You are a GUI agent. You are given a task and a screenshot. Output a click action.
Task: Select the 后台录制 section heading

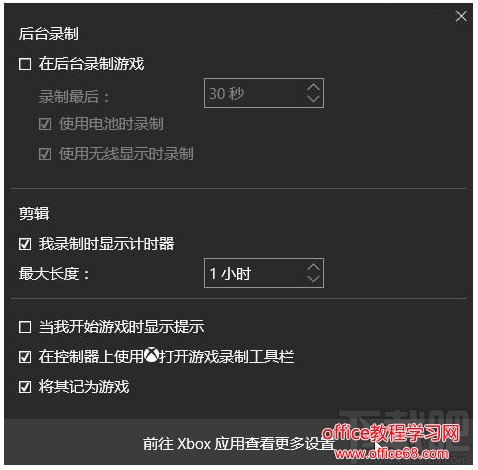49,34
